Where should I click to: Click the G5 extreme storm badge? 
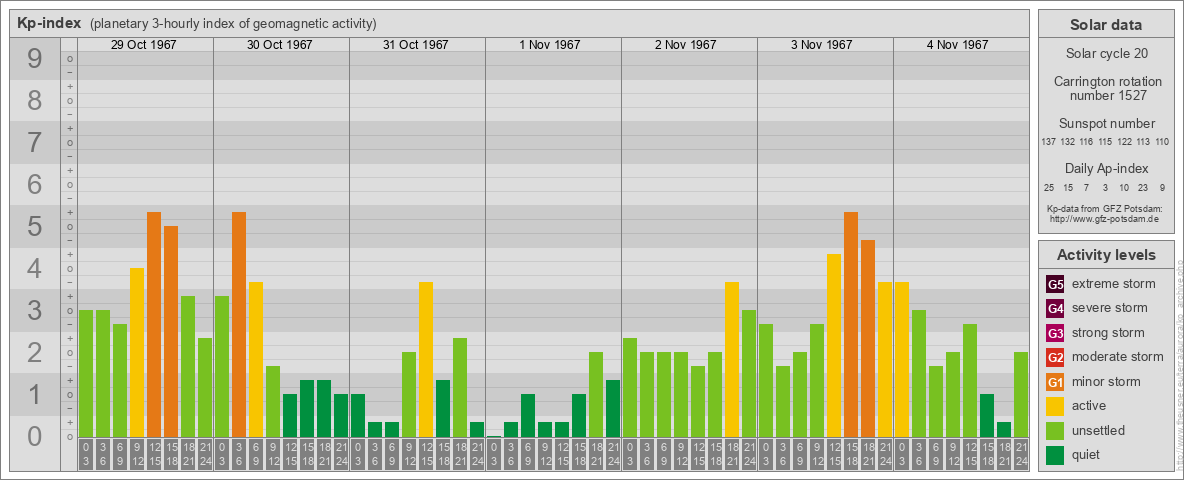click(x=1055, y=285)
